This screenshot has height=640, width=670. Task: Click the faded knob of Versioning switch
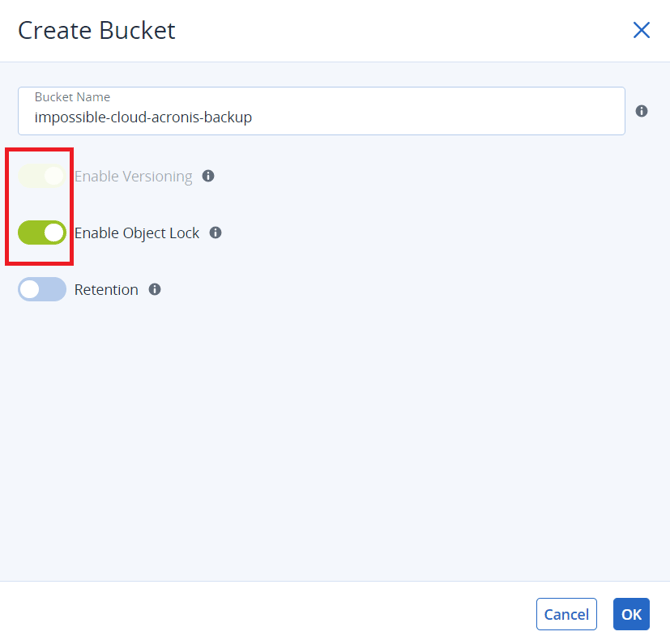click(x=54, y=176)
